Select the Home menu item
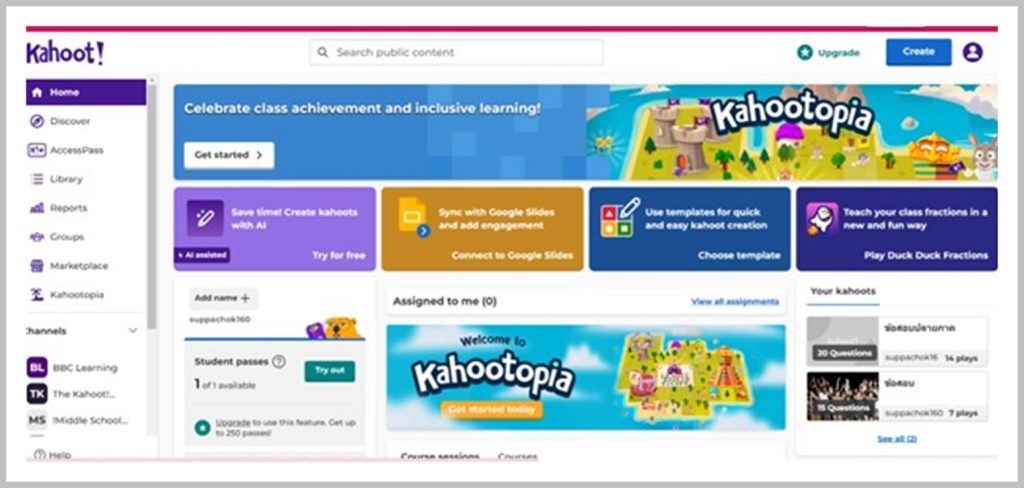 [86, 92]
